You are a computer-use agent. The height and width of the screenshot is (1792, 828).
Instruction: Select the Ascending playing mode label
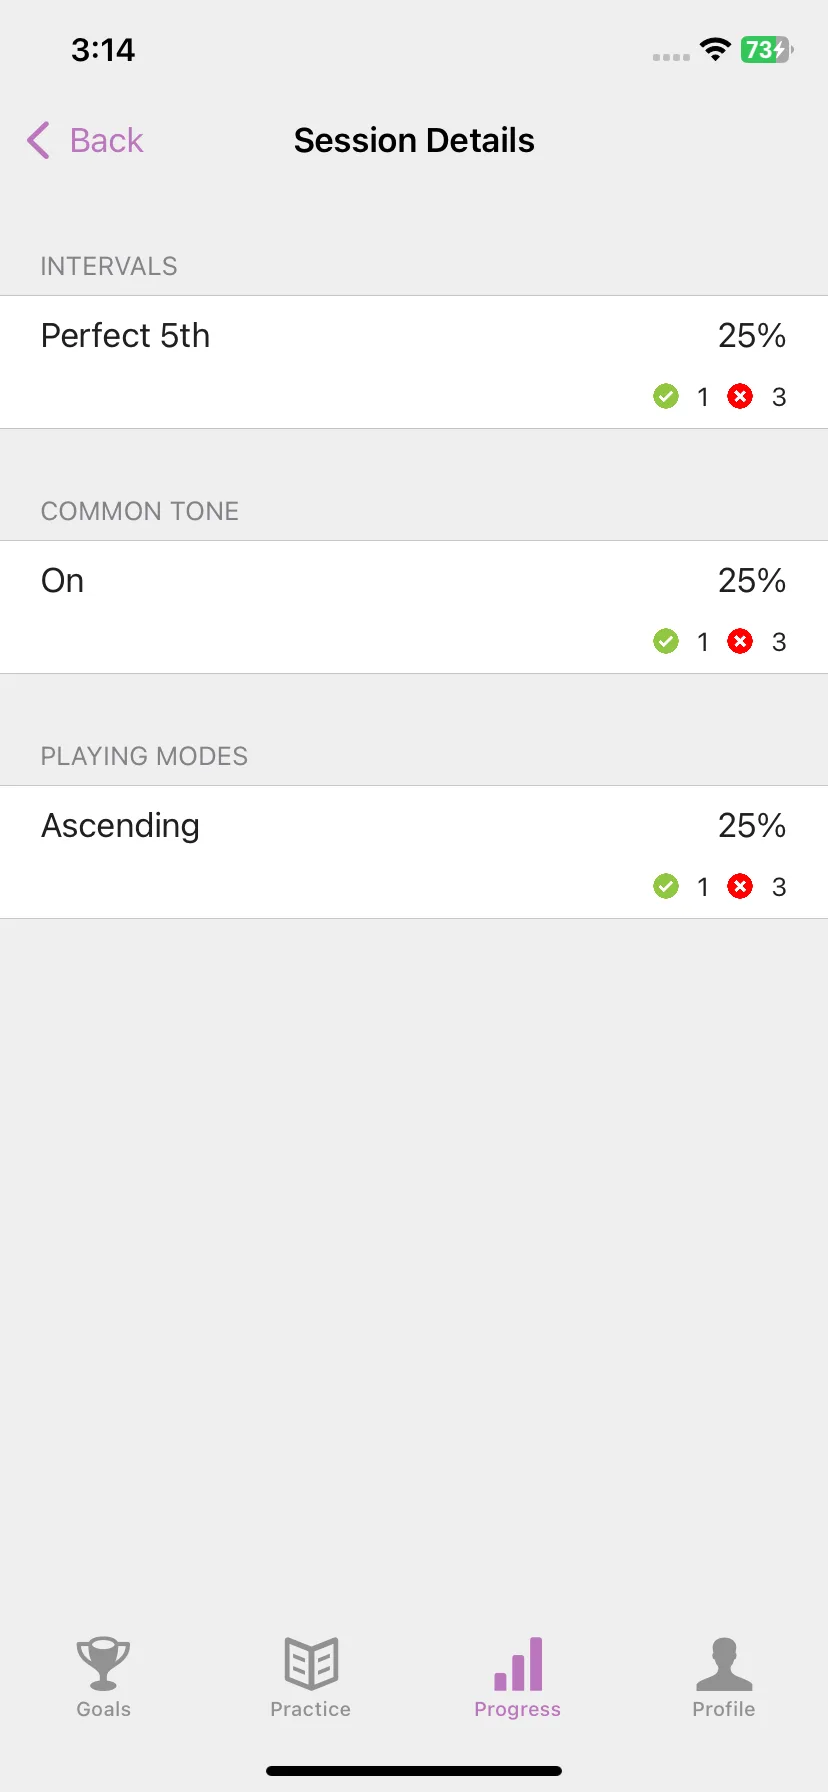pyautogui.click(x=120, y=826)
